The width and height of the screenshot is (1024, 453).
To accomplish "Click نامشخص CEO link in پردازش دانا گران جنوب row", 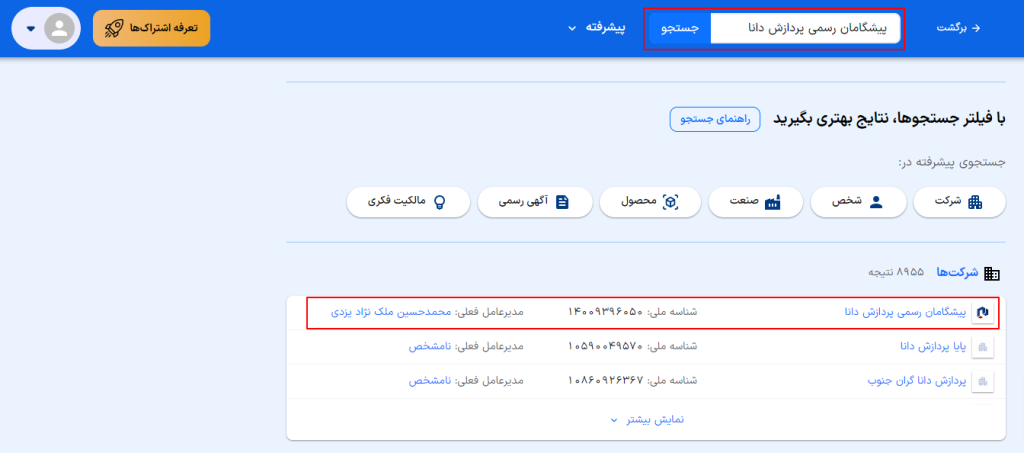I will click(x=430, y=381).
